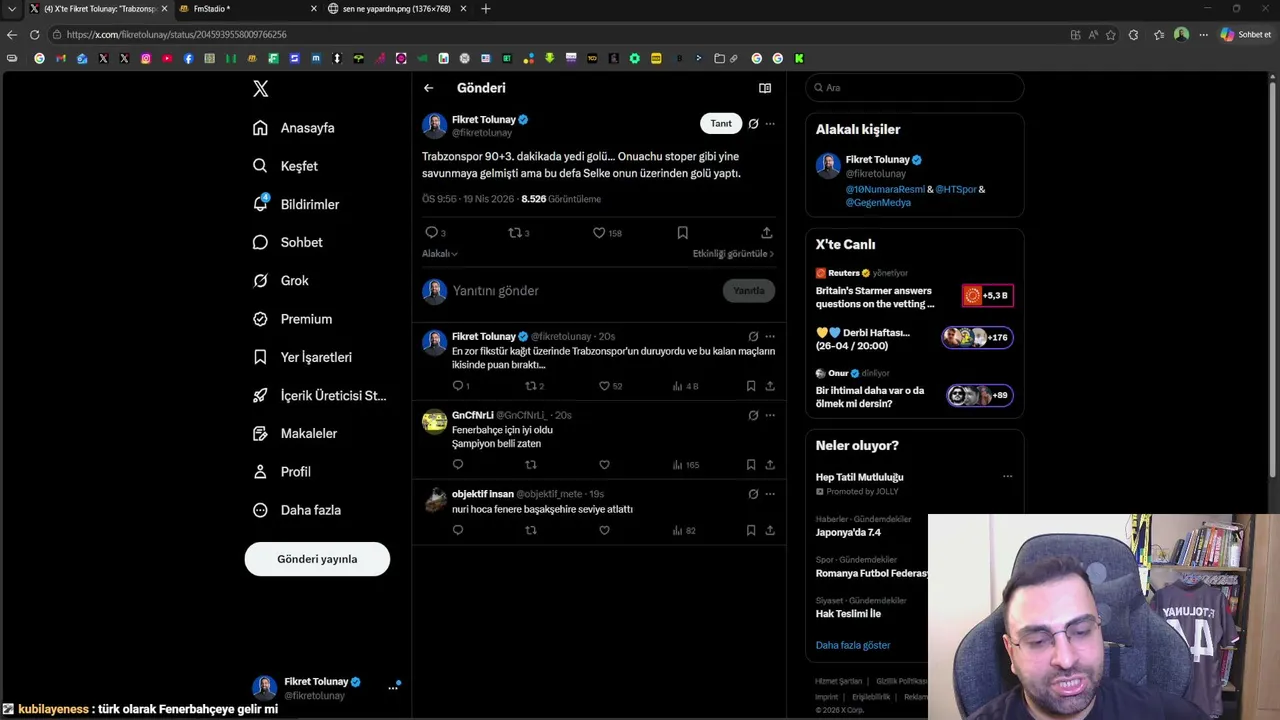Image resolution: width=1280 pixels, height=720 pixels.
Task: Click the browser address bar URL
Action: click(176, 35)
